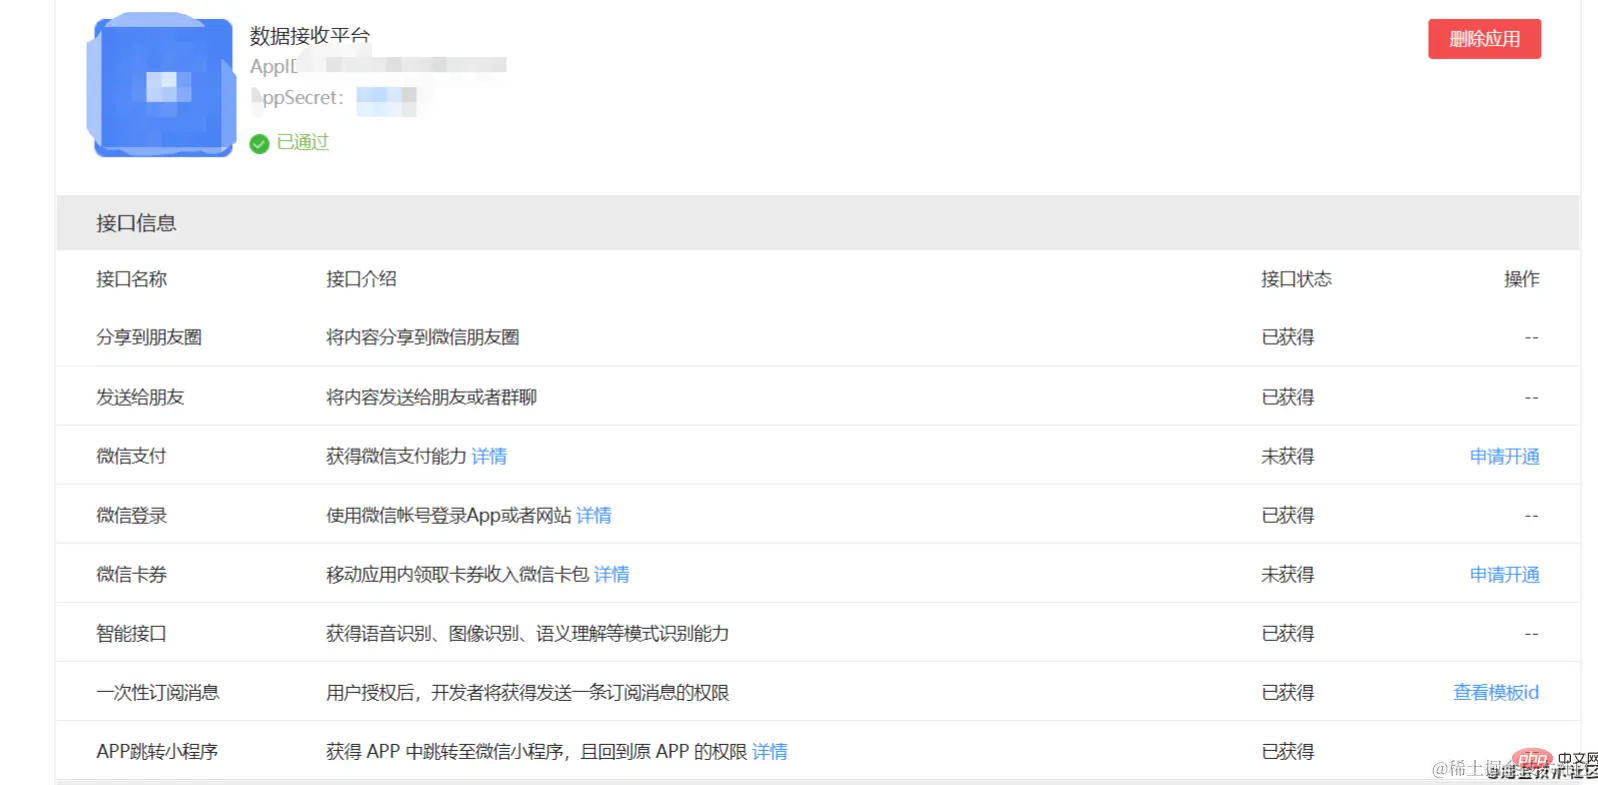
Task: Click the green 已通过 checkmark icon
Action: pos(259,143)
